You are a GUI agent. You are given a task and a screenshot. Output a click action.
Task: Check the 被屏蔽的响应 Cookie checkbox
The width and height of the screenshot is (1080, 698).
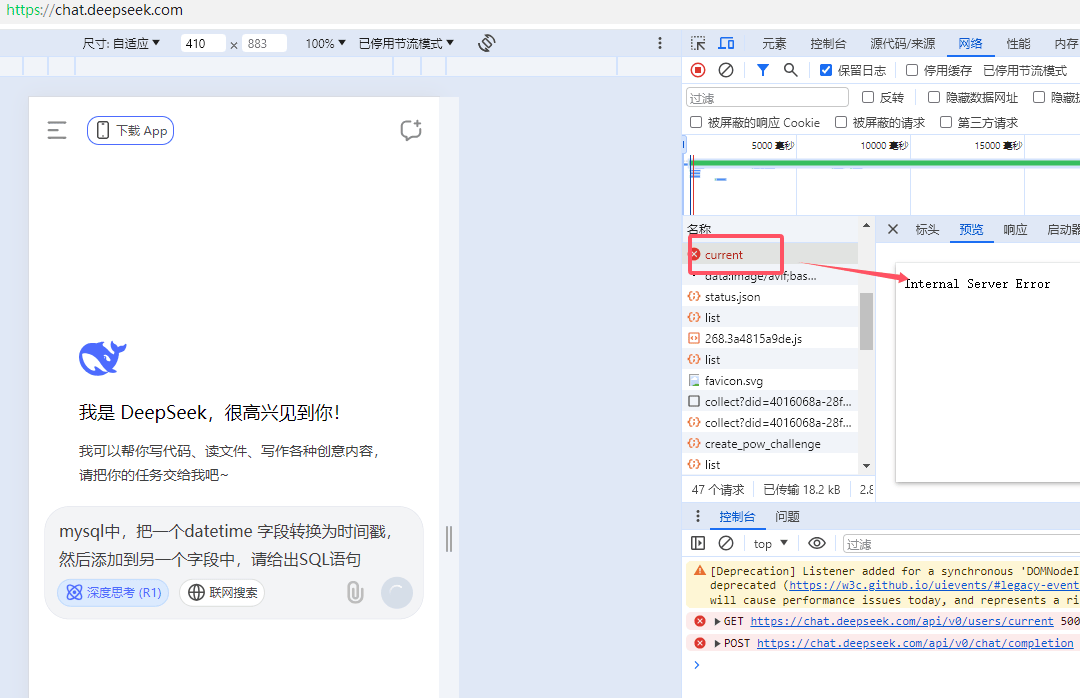696,122
